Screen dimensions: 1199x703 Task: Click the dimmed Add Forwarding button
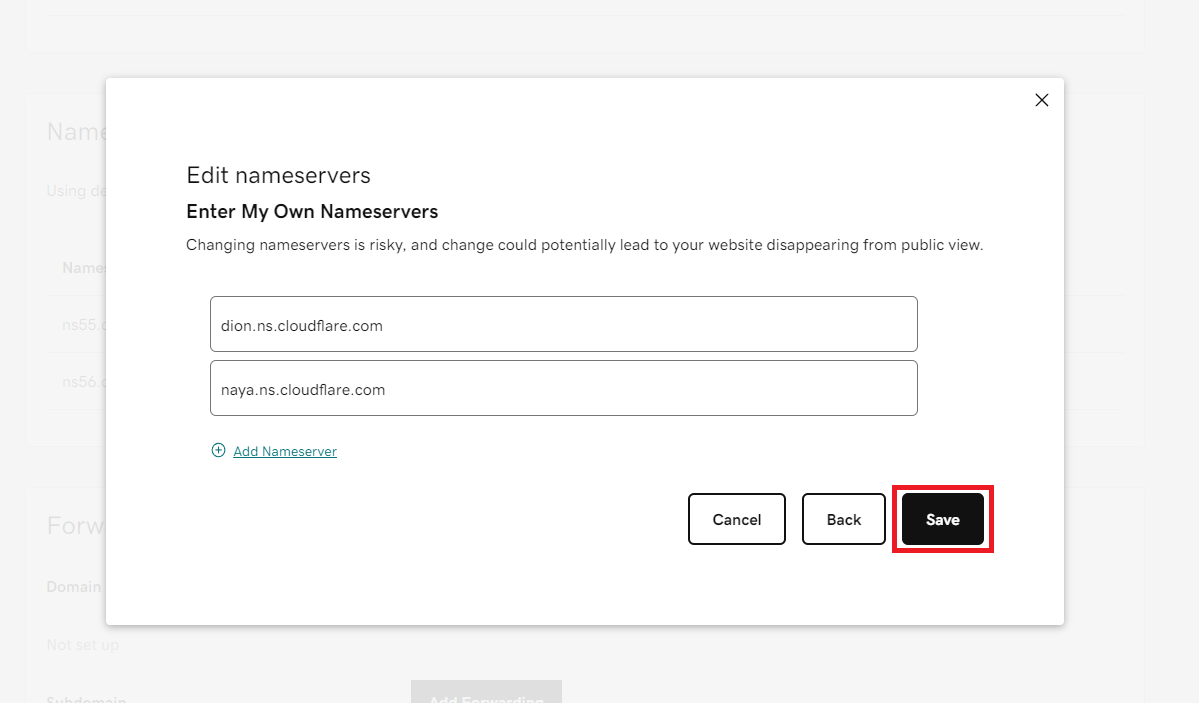point(486,692)
